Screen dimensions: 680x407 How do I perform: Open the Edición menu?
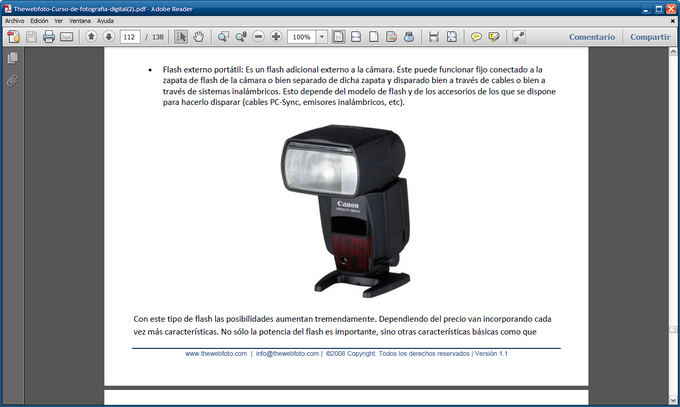coord(39,20)
